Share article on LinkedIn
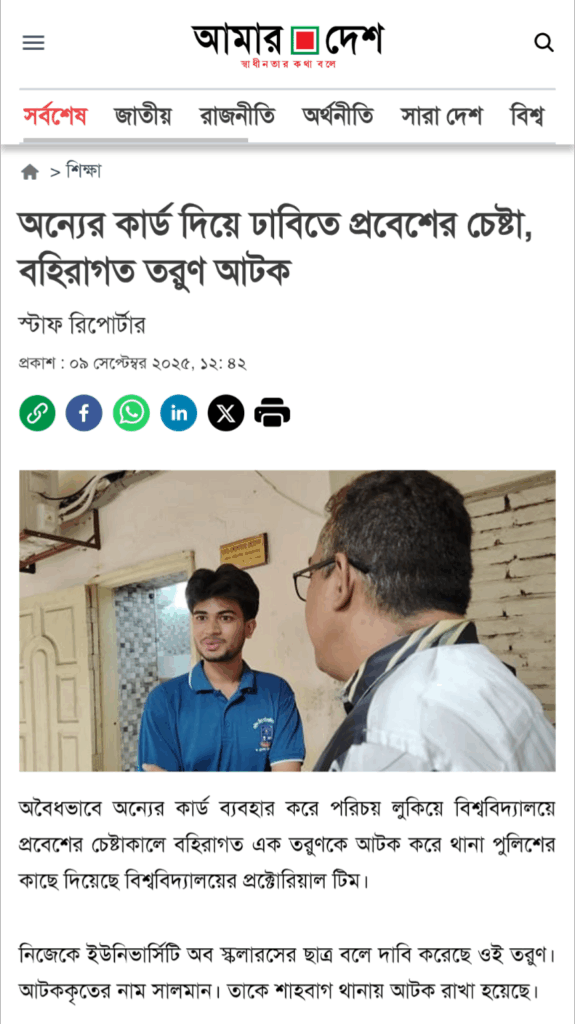Screen dimensions: 575x1024 178,413
